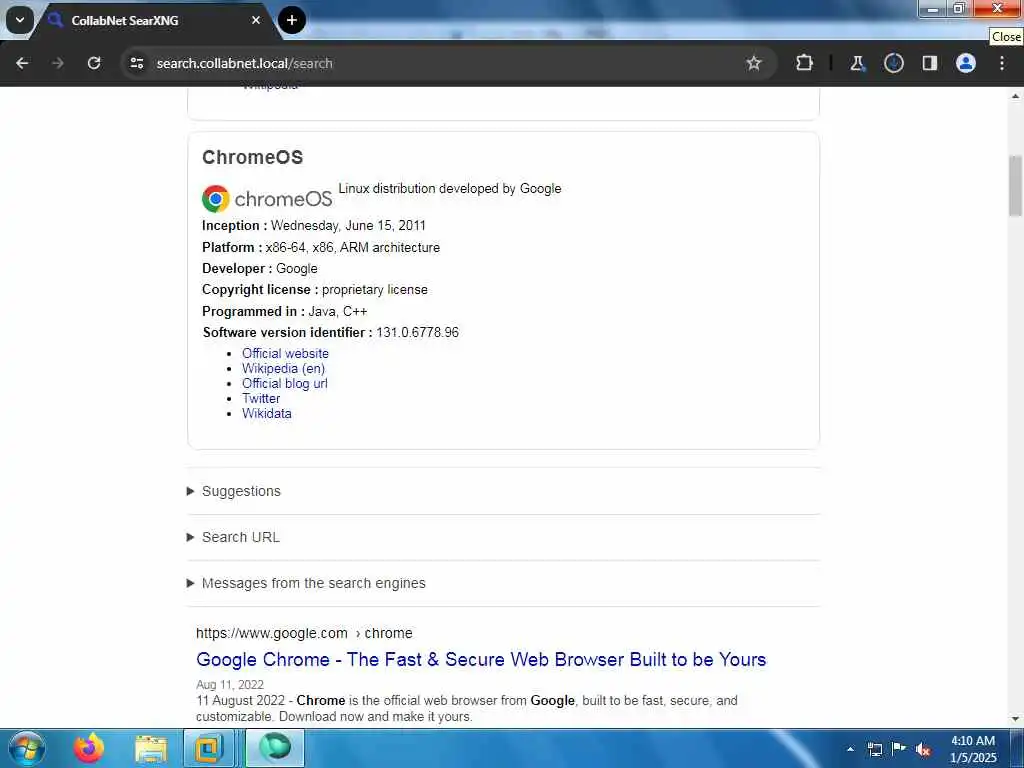1024x768 pixels.
Task: Bookmark this page with the star icon
Action: click(x=754, y=63)
